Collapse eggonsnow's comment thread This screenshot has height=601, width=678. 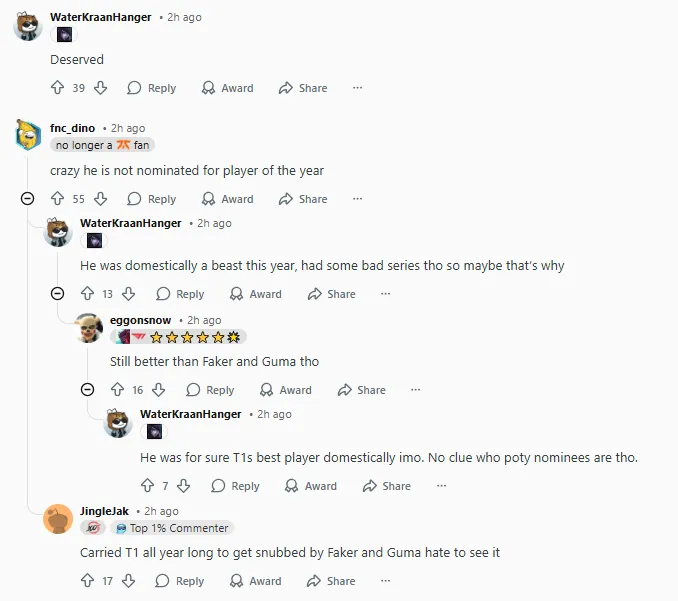87,390
